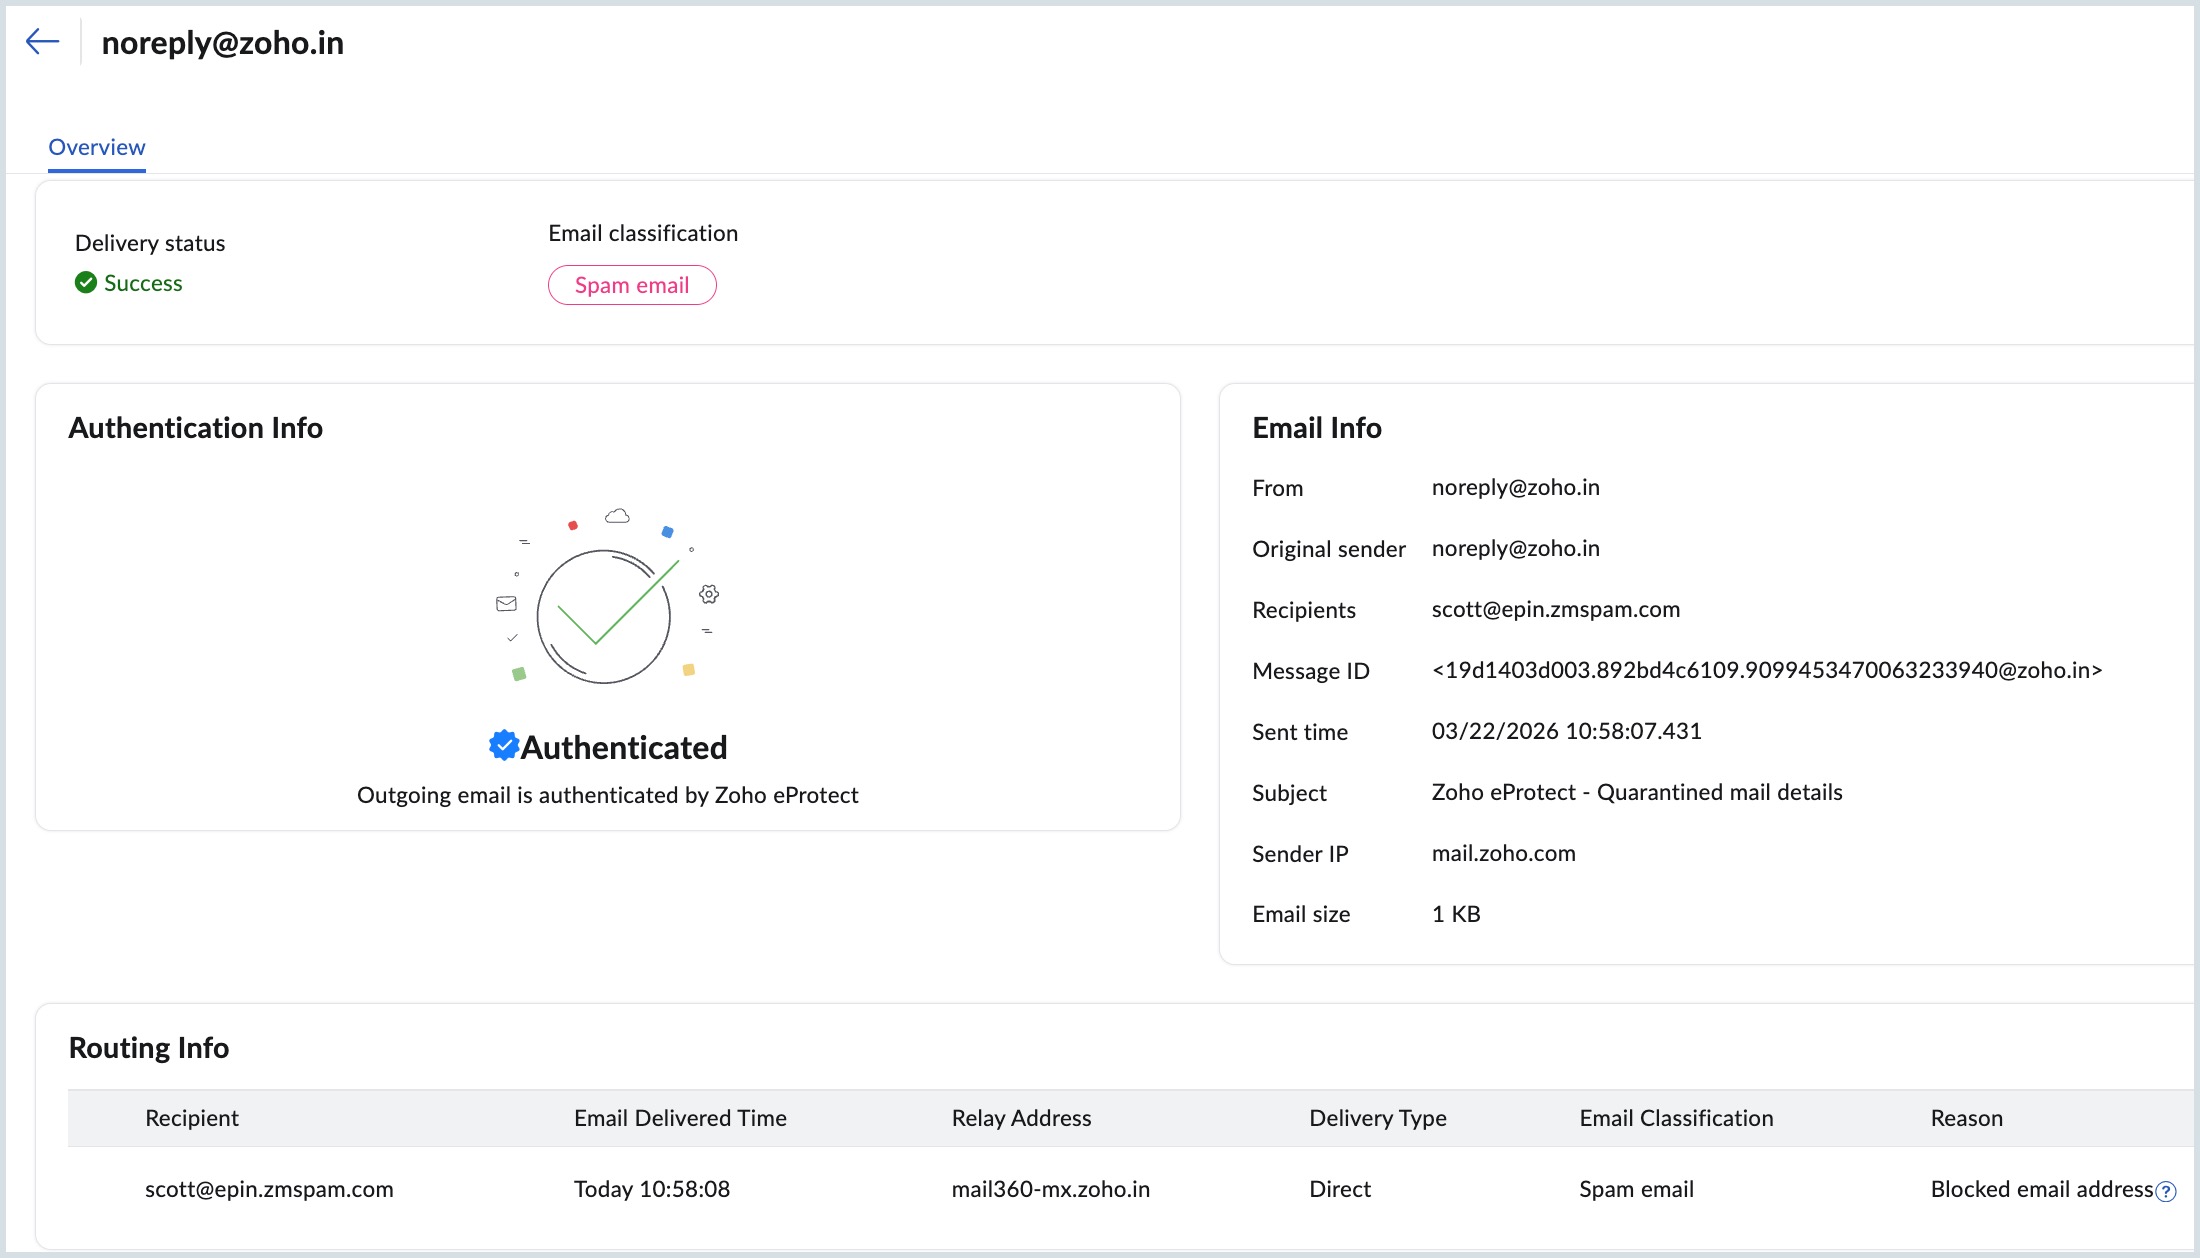Click the Original sender field label

[1329, 549]
